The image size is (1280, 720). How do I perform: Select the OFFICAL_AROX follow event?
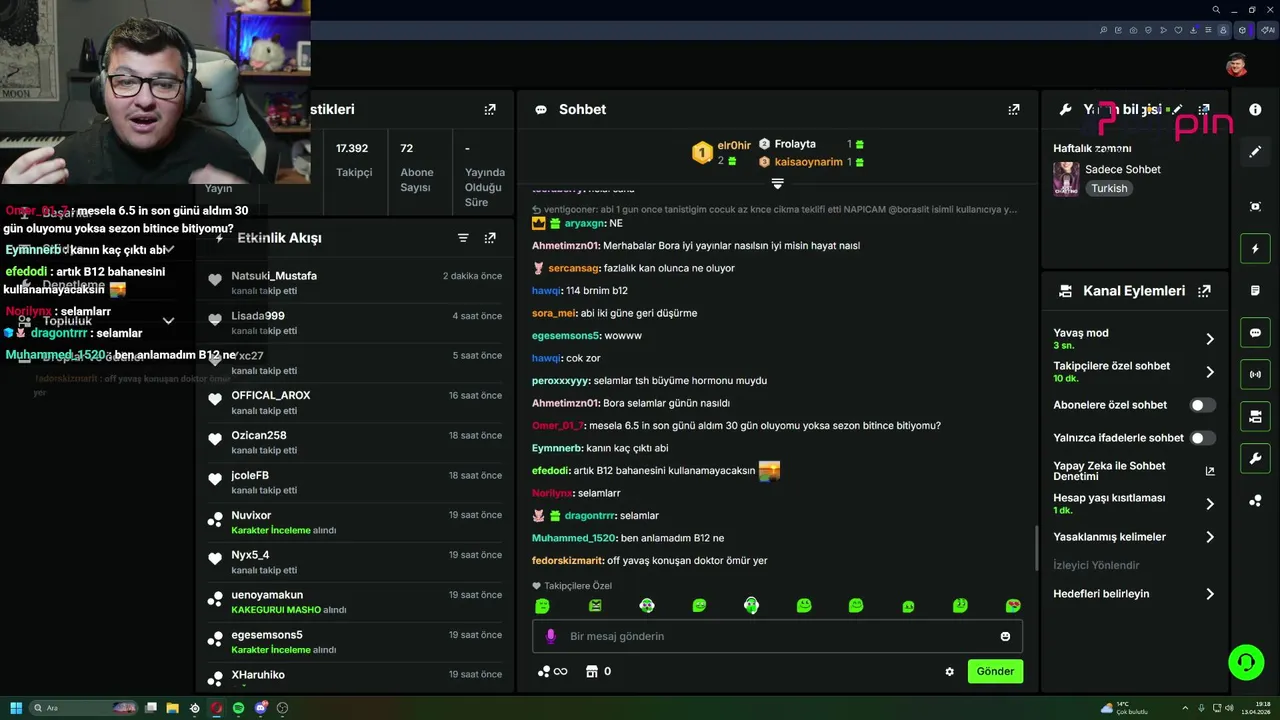pyautogui.click(x=355, y=403)
